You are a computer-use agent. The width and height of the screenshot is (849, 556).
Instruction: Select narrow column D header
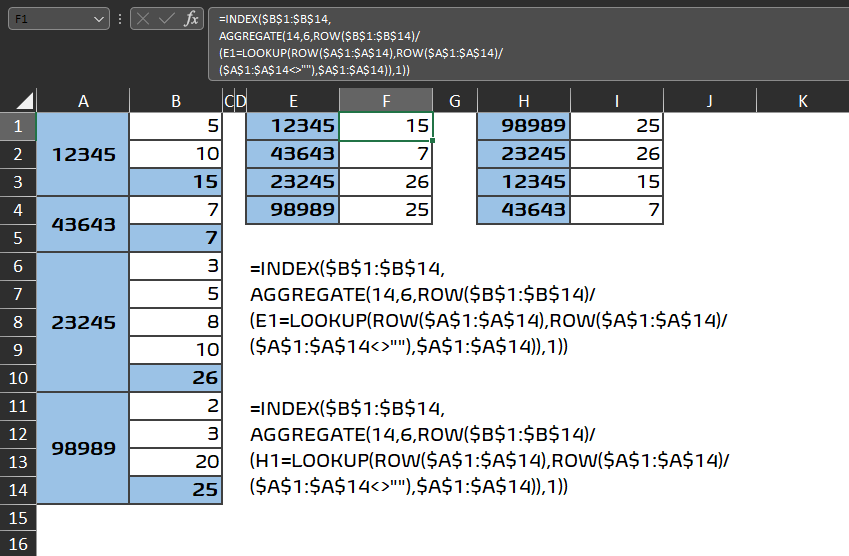click(x=241, y=101)
